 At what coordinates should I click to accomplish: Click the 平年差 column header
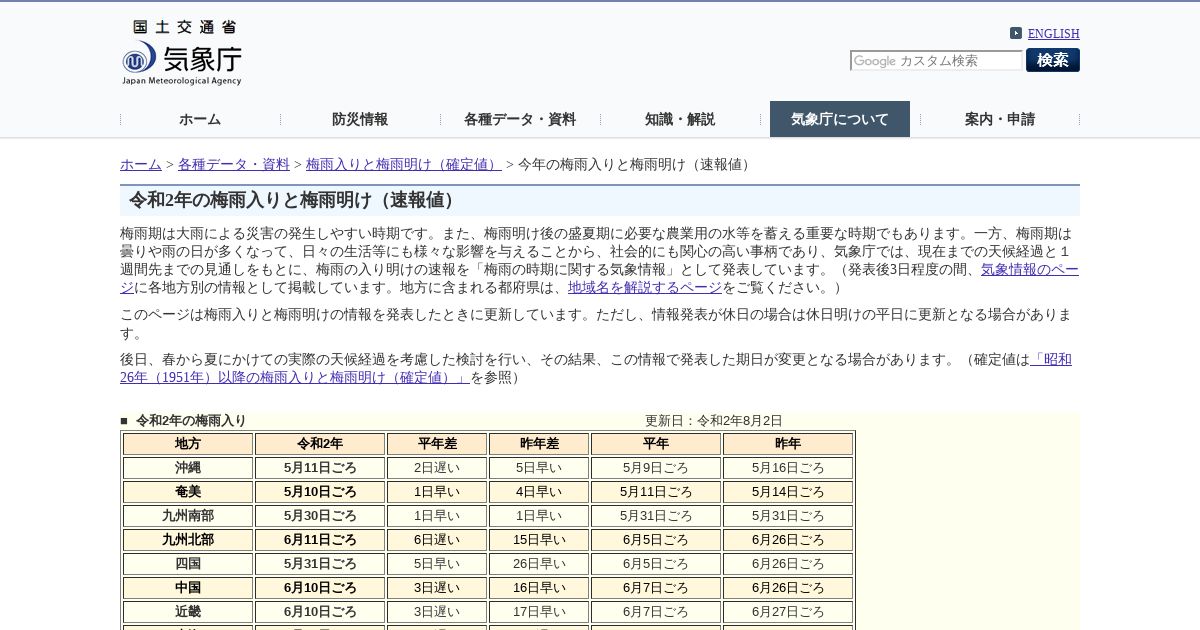(437, 444)
